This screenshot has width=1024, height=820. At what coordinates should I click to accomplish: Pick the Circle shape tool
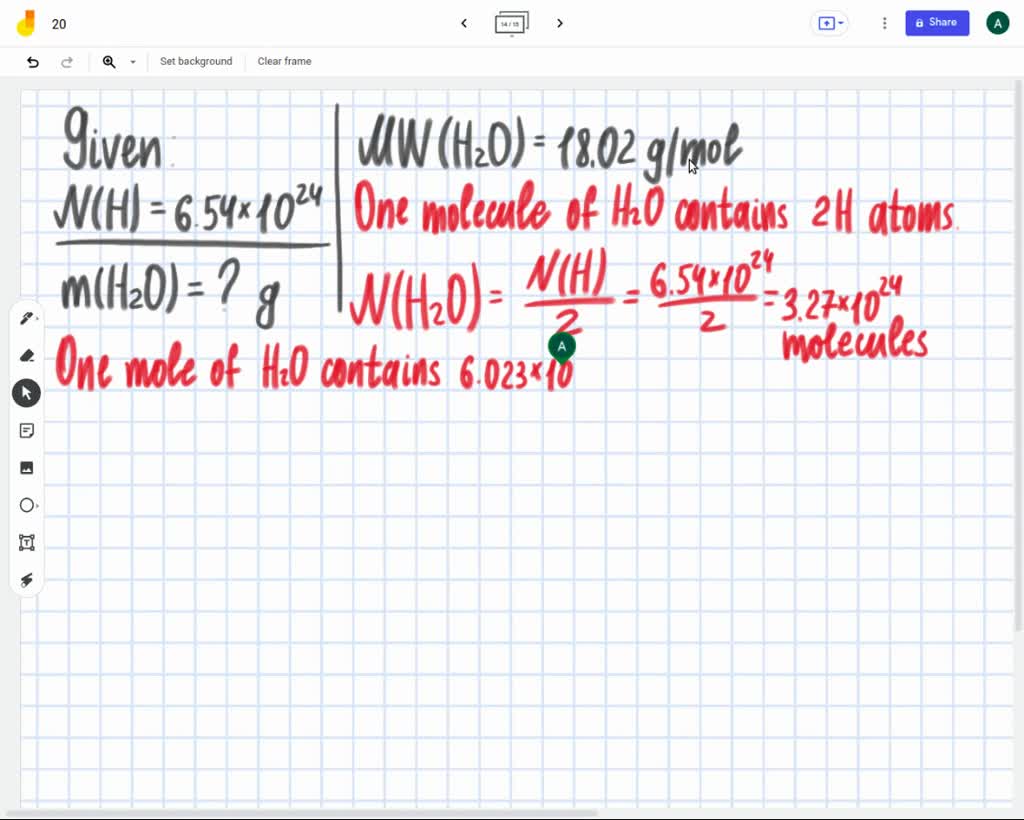click(x=25, y=505)
